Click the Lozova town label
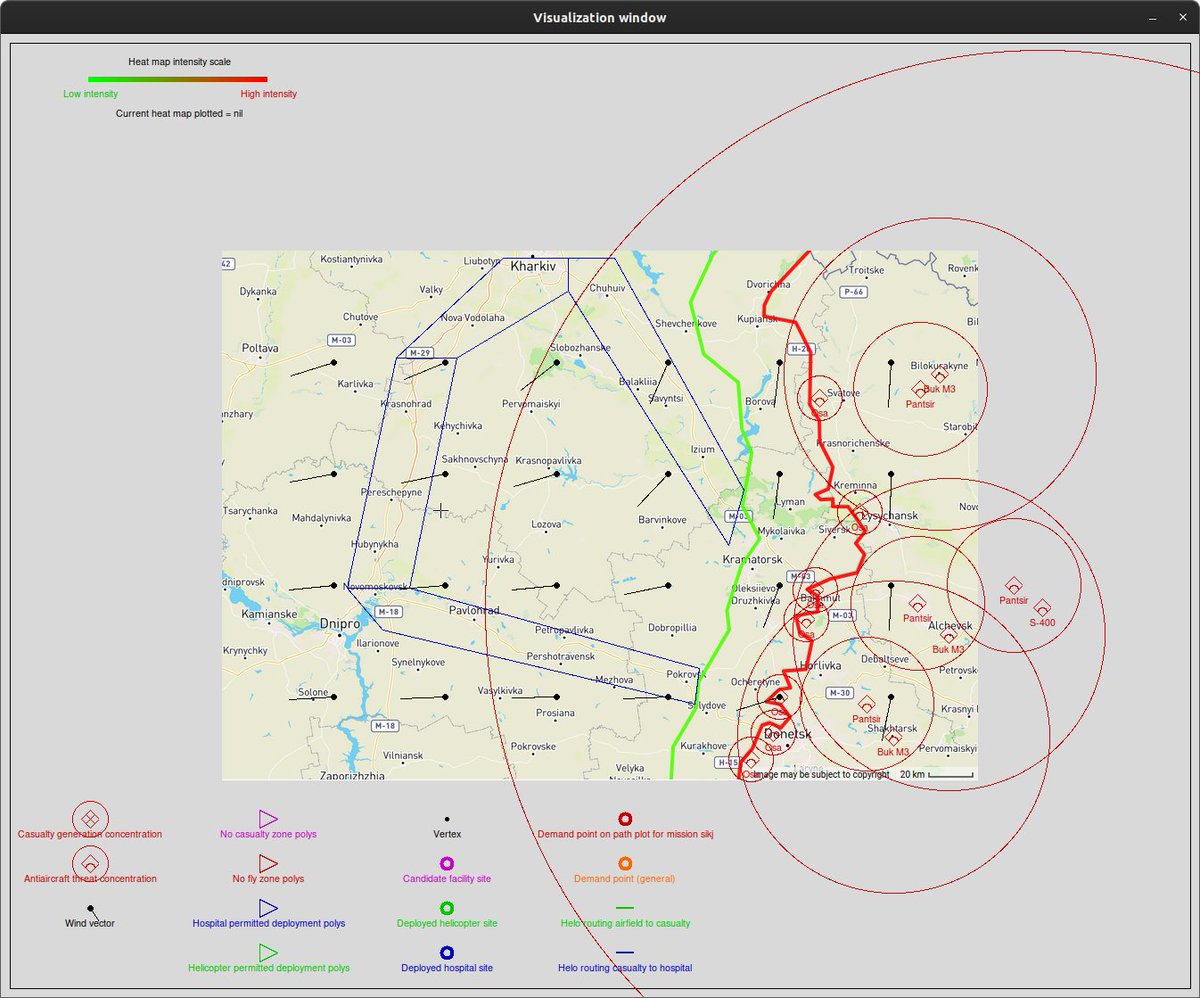The image size is (1200, 998). click(x=546, y=524)
